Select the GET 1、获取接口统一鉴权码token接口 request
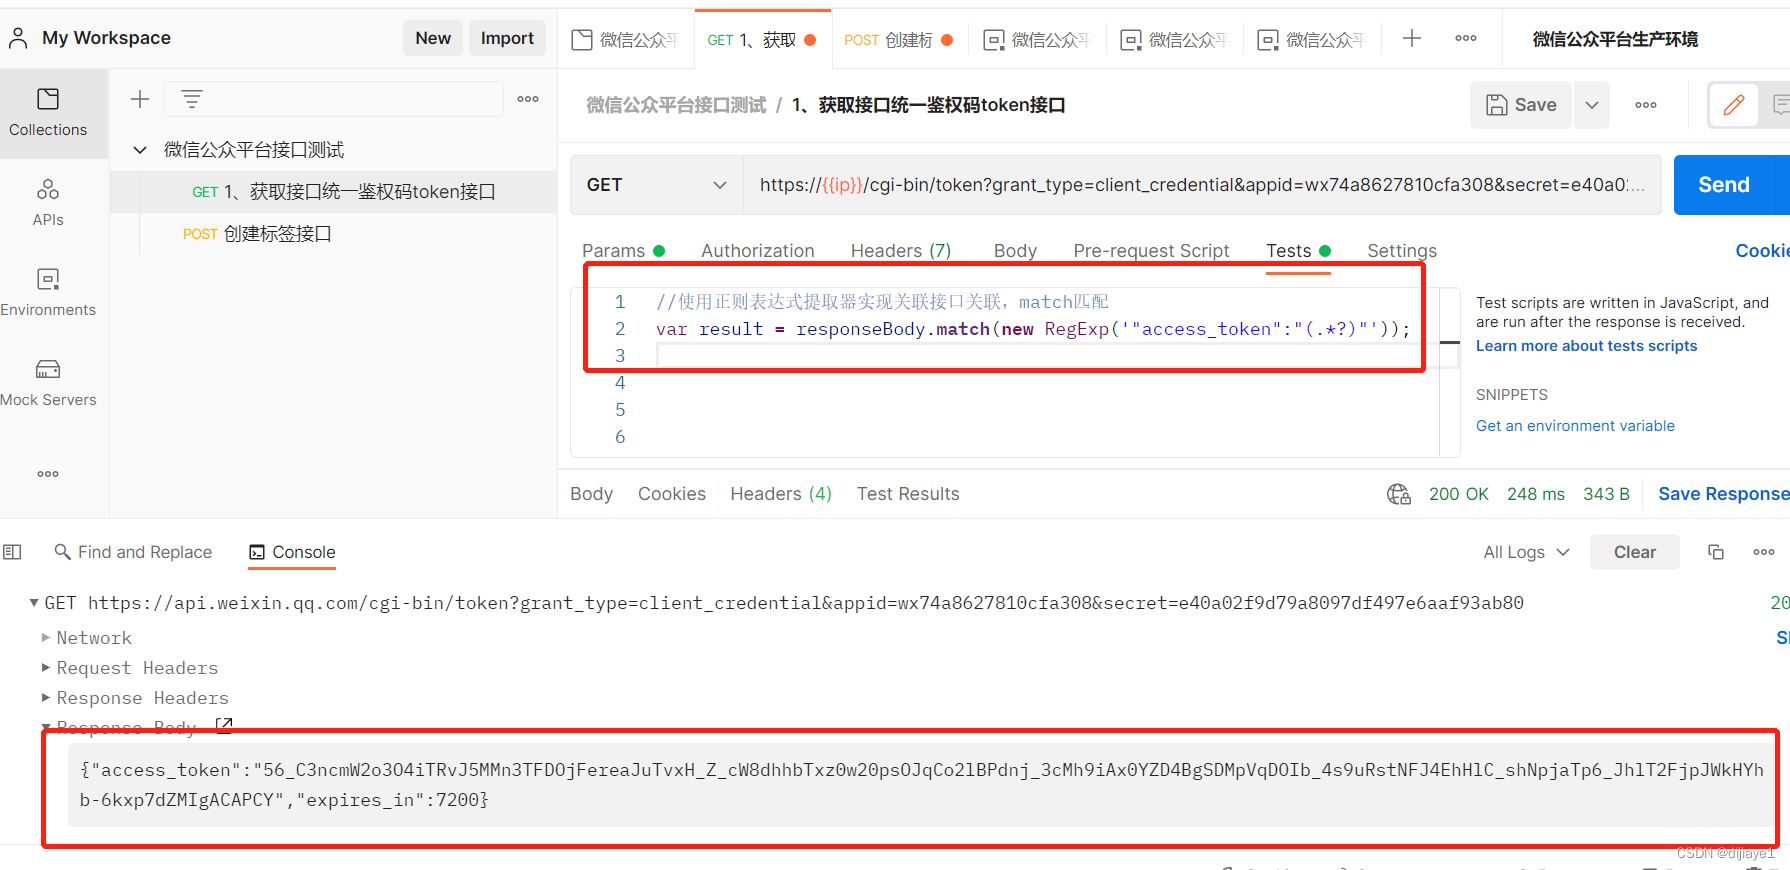1790x870 pixels. pyautogui.click(x=333, y=192)
